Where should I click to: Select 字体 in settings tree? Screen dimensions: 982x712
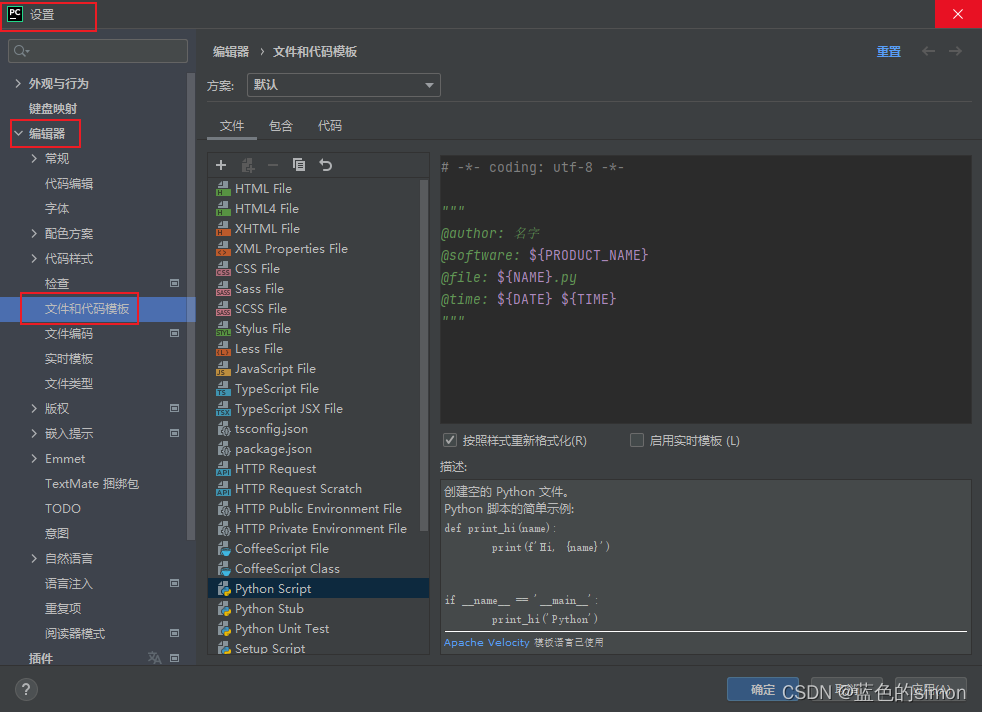pos(57,209)
